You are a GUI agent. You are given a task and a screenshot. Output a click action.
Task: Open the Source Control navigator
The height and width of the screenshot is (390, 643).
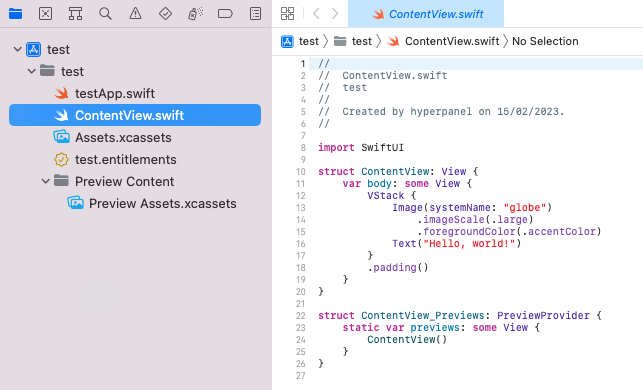pyautogui.click(x=45, y=14)
